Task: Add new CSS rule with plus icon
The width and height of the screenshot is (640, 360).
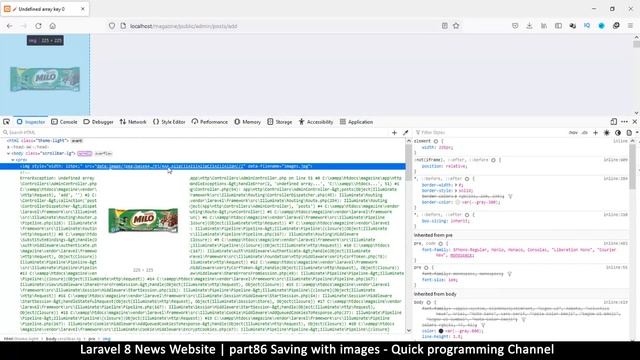Action: 596,133
